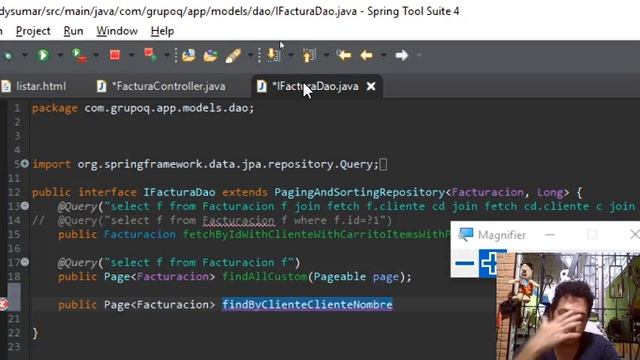Open dropdown beside Next Annotation icon
This screenshot has height=360, width=640.
coord(291,55)
